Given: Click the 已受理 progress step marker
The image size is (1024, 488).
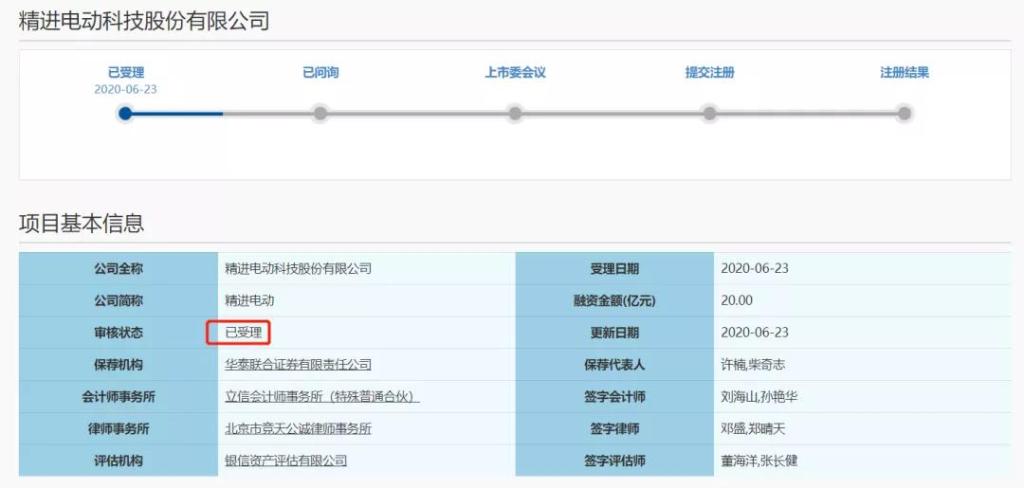Looking at the screenshot, I should coord(125,114).
